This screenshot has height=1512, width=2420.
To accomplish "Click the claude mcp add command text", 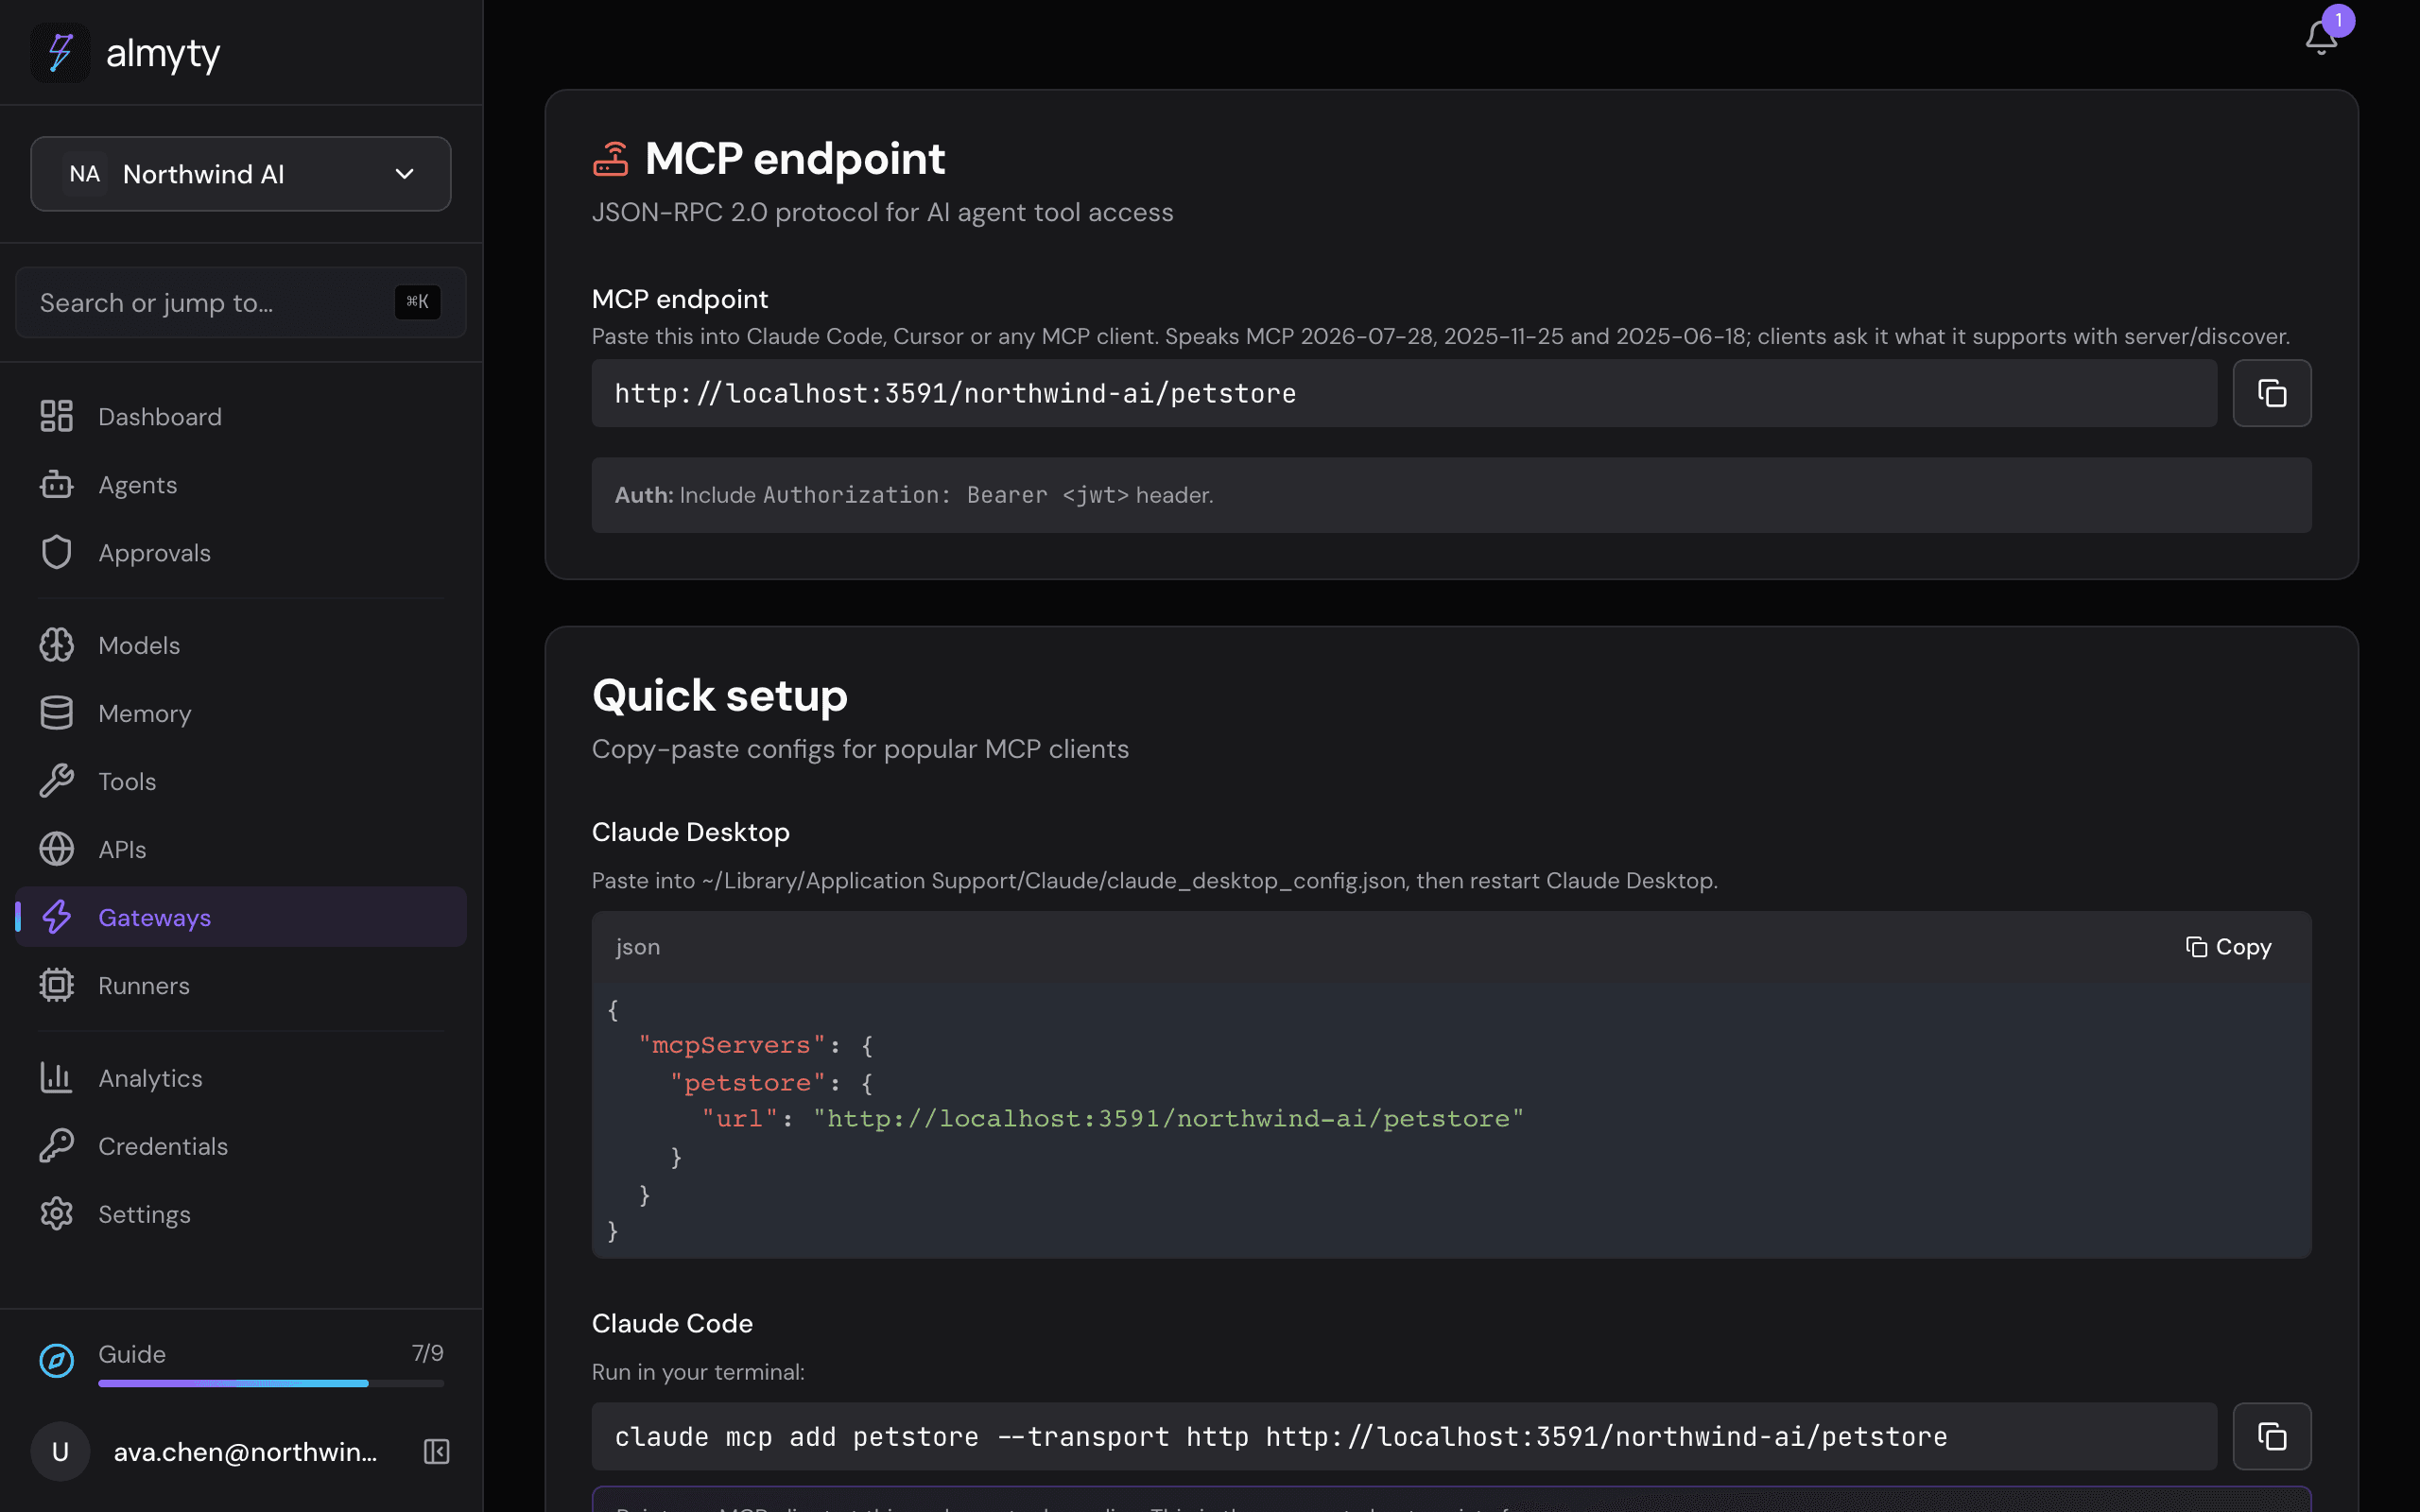I will 1280,1436.
